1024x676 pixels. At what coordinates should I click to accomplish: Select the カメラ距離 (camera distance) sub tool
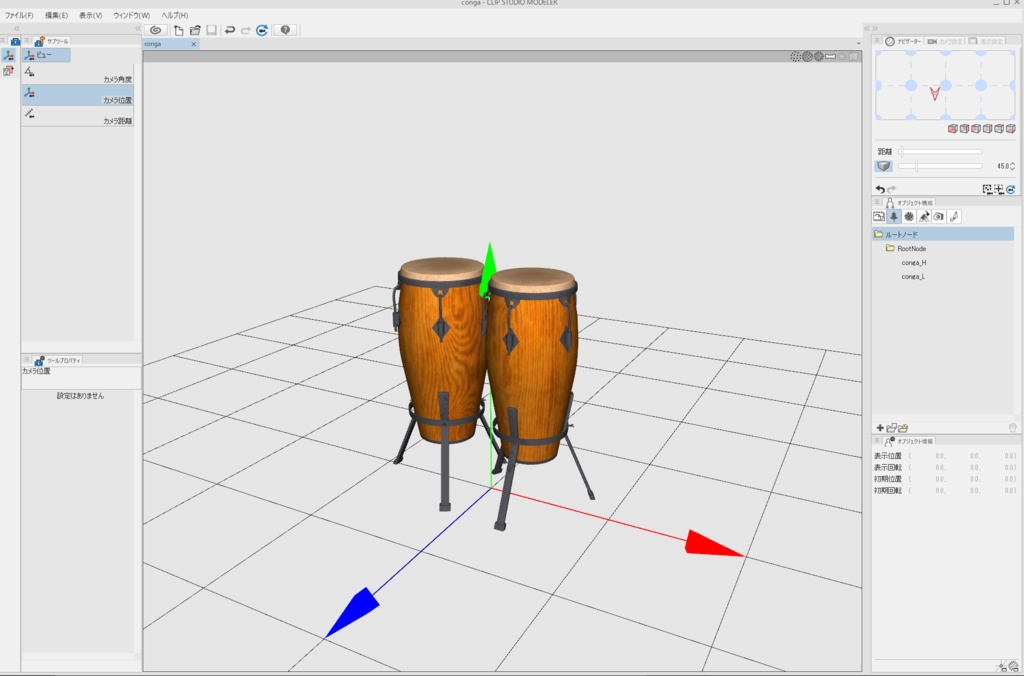(78, 116)
